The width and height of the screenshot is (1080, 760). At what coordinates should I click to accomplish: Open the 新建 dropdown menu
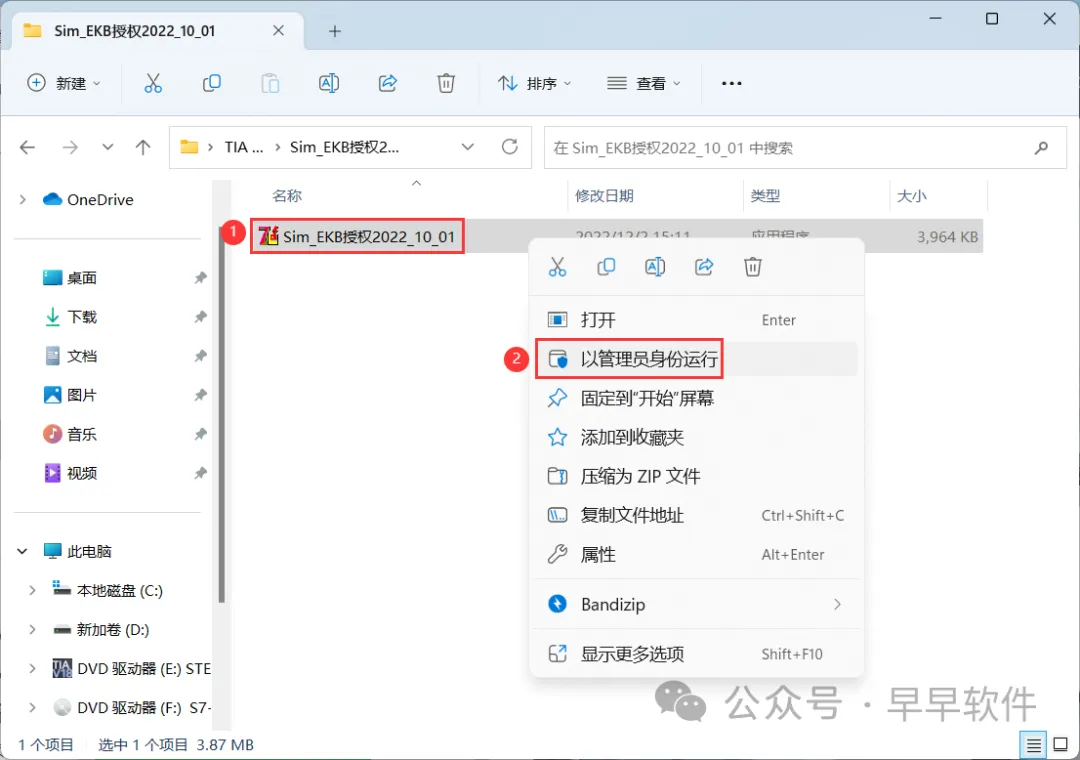coord(64,83)
